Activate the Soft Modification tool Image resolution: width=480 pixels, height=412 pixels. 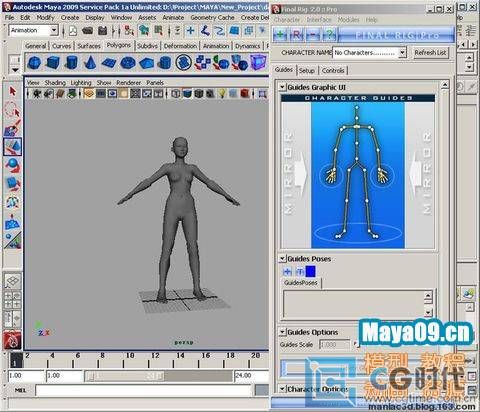(x=13, y=222)
